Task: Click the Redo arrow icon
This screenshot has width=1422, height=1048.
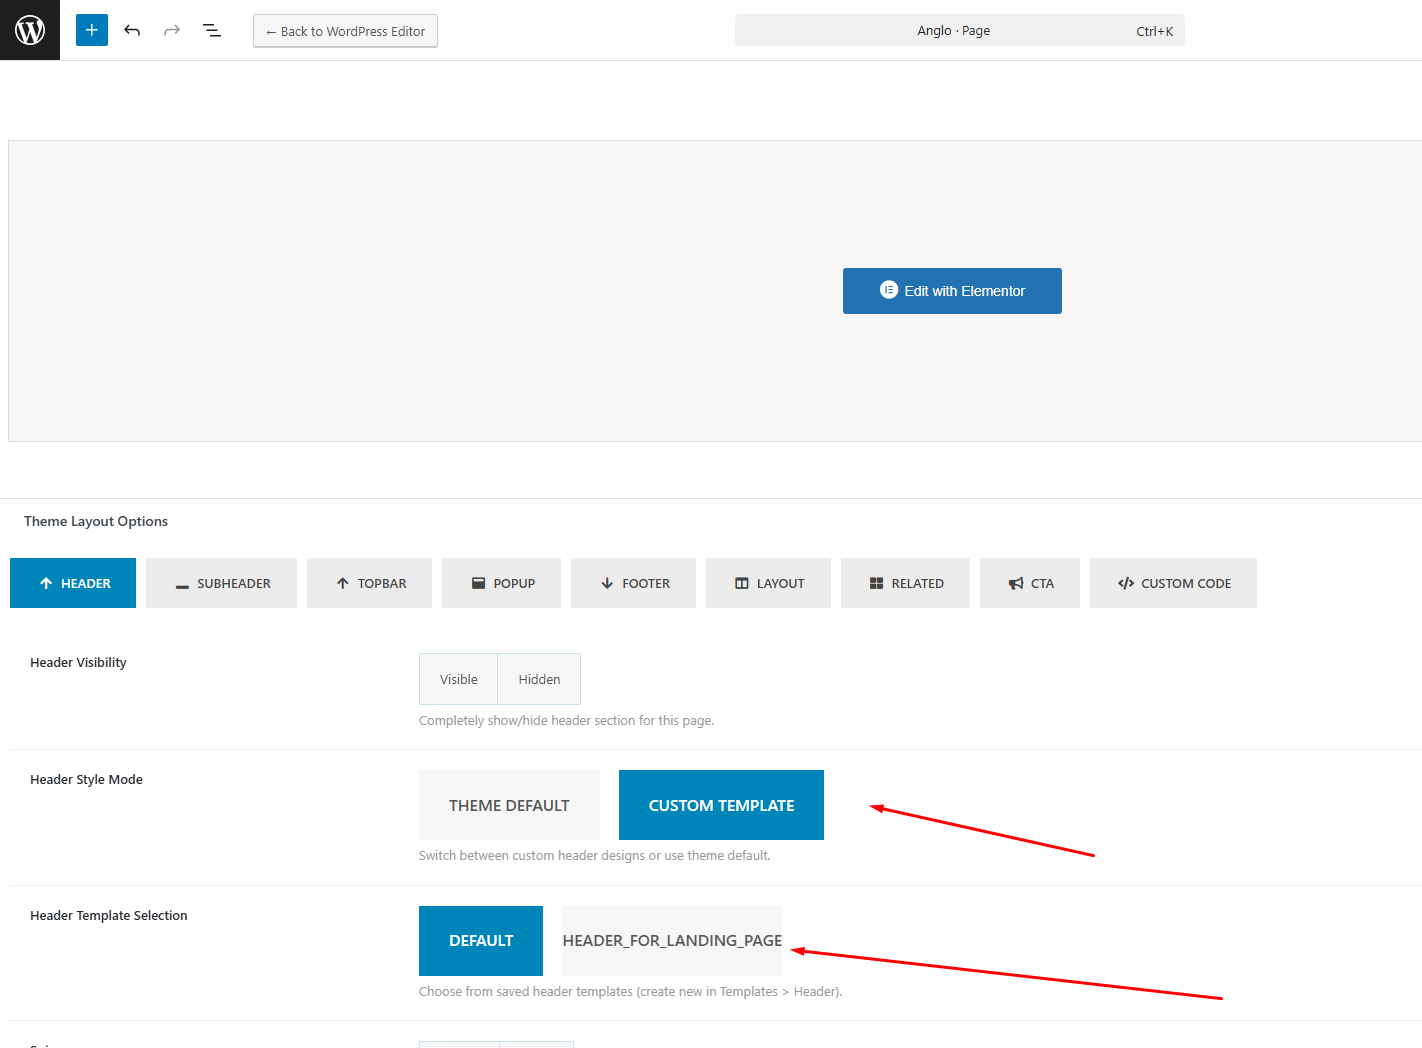Action: click(x=172, y=30)
